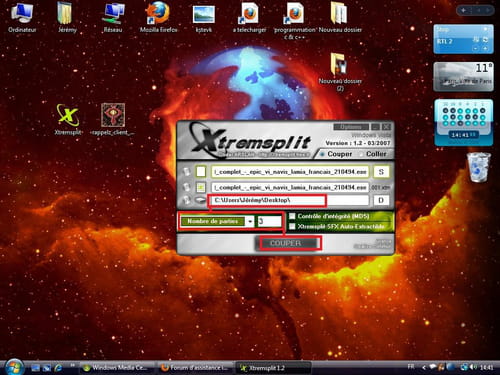Select the Couper radio mode
This screenshot has height=375, width=500.
point(322,154)
